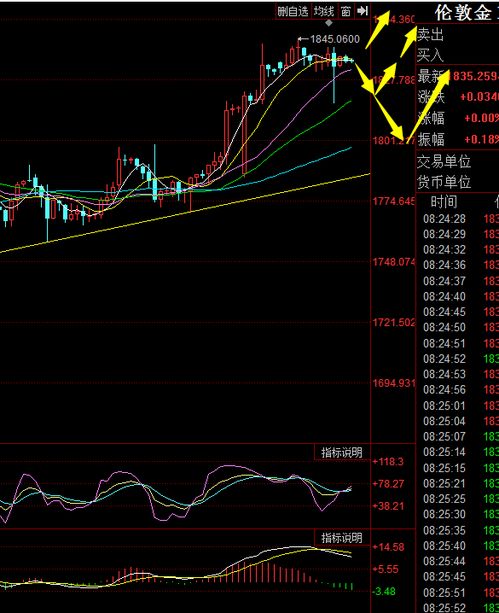This screenshot has height=613, width=499.
Task: Click the 删自选 remove-from-watchlist button
Action: tap(293, 11)
